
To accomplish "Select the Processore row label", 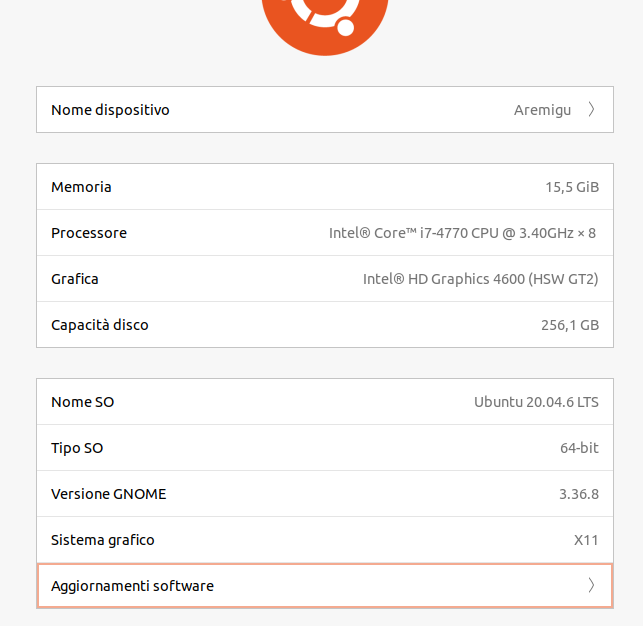I will click(x=89, y=233).
